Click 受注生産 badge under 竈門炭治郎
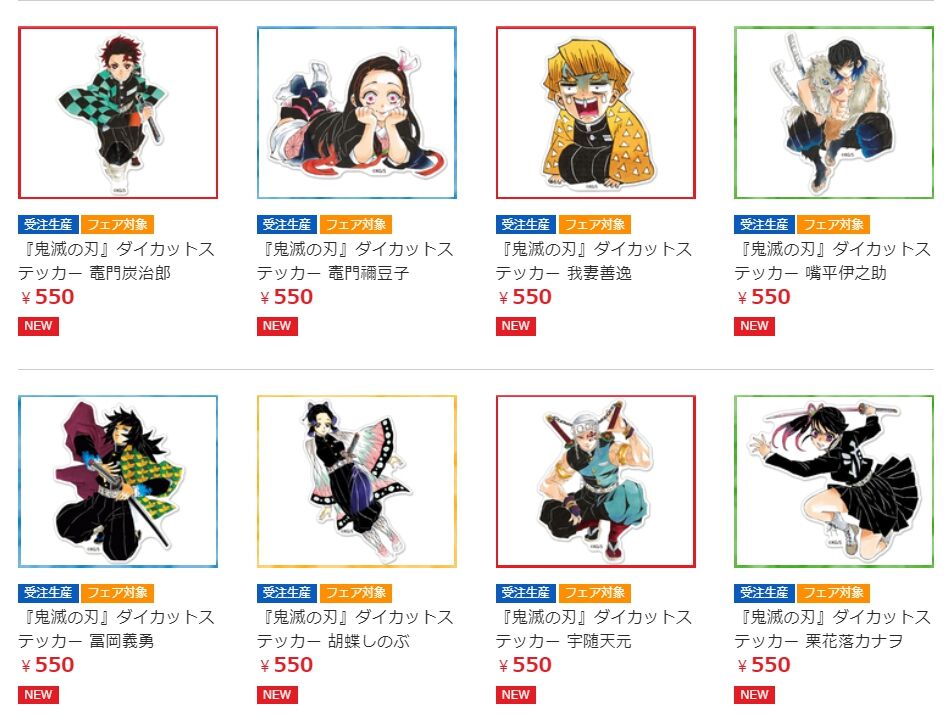 click(48, 224)
